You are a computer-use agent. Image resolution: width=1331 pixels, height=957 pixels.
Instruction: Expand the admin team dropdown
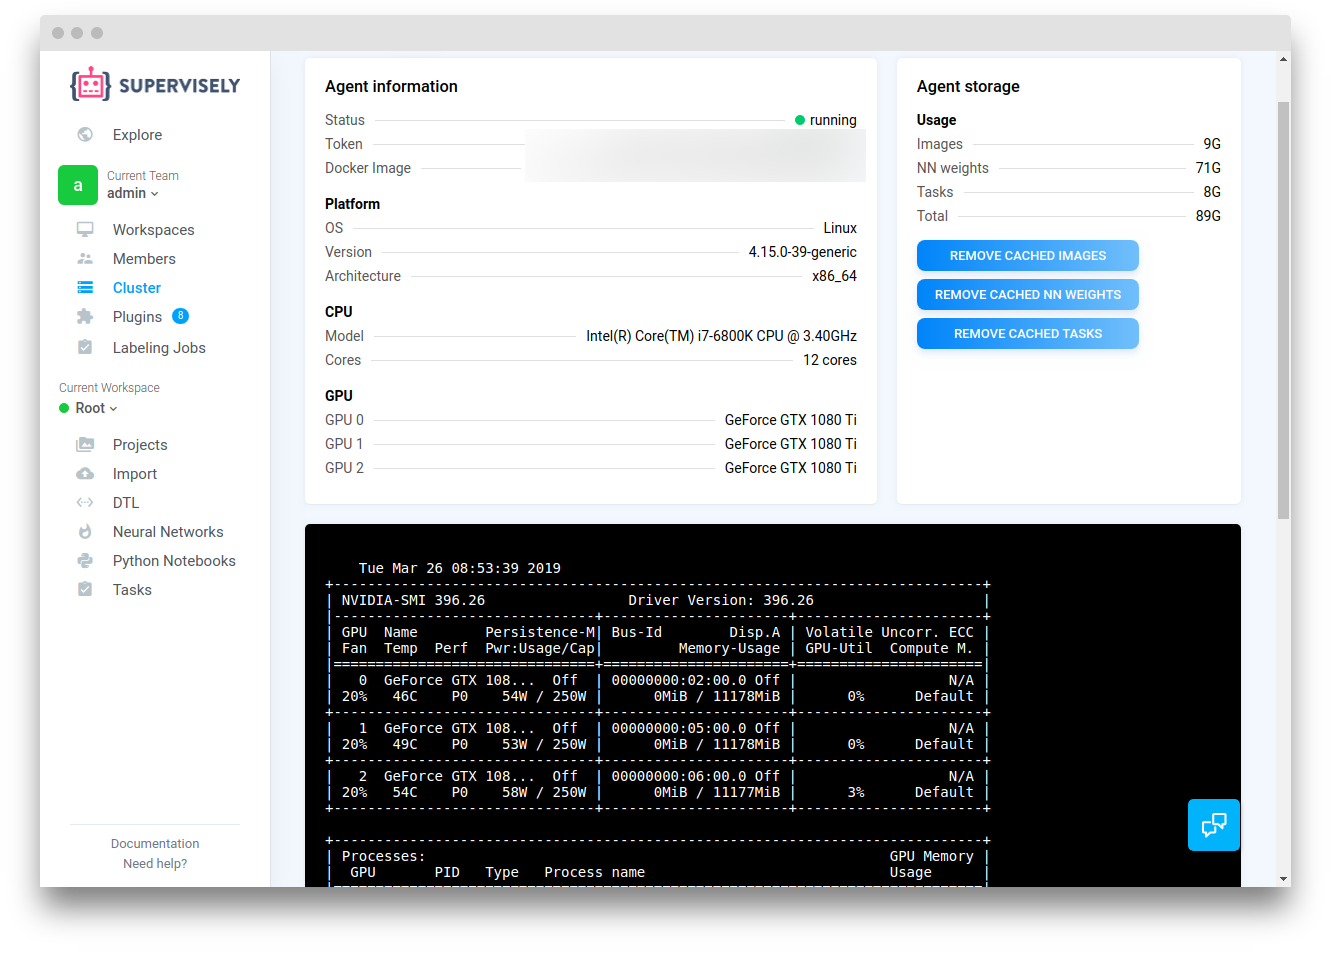click(x=133, y=194)
